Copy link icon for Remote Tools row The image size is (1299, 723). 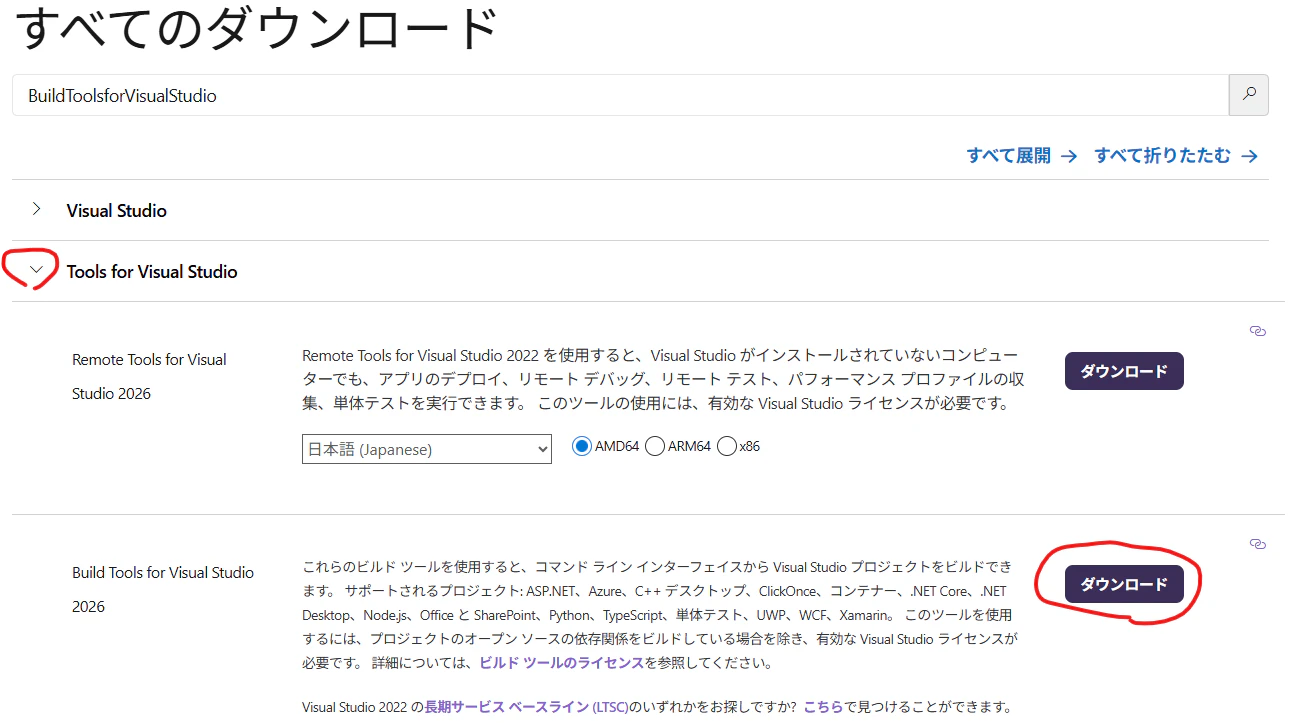1258,331
